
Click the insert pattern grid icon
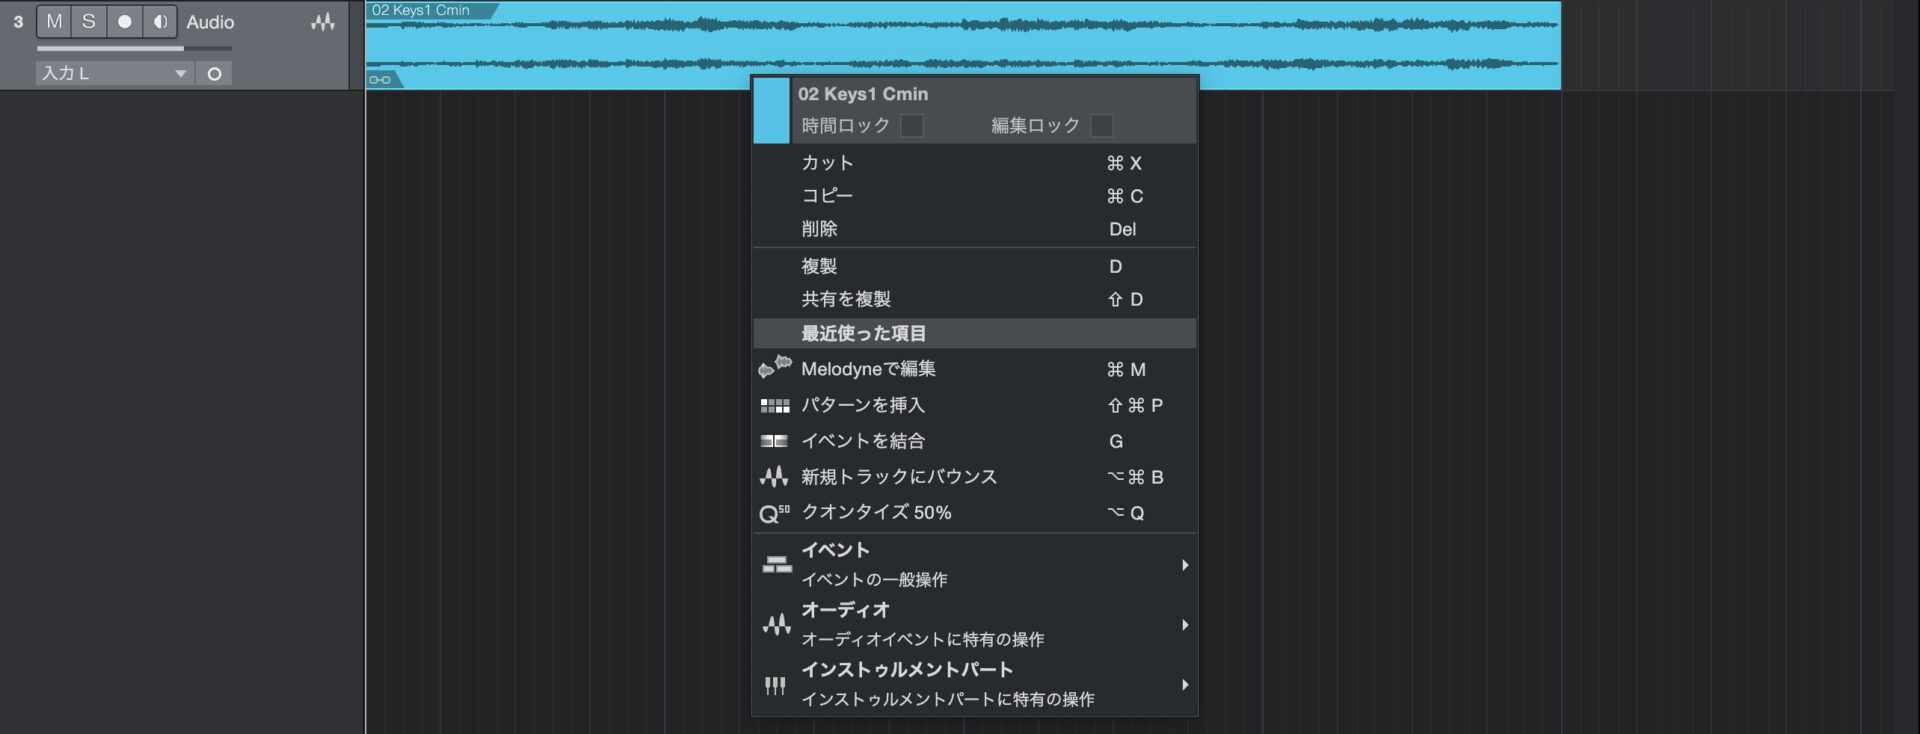pos(774,405)
